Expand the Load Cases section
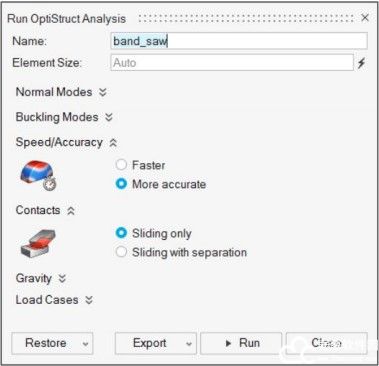The height and width of the screenshot is (366, 379). [89, 300]
